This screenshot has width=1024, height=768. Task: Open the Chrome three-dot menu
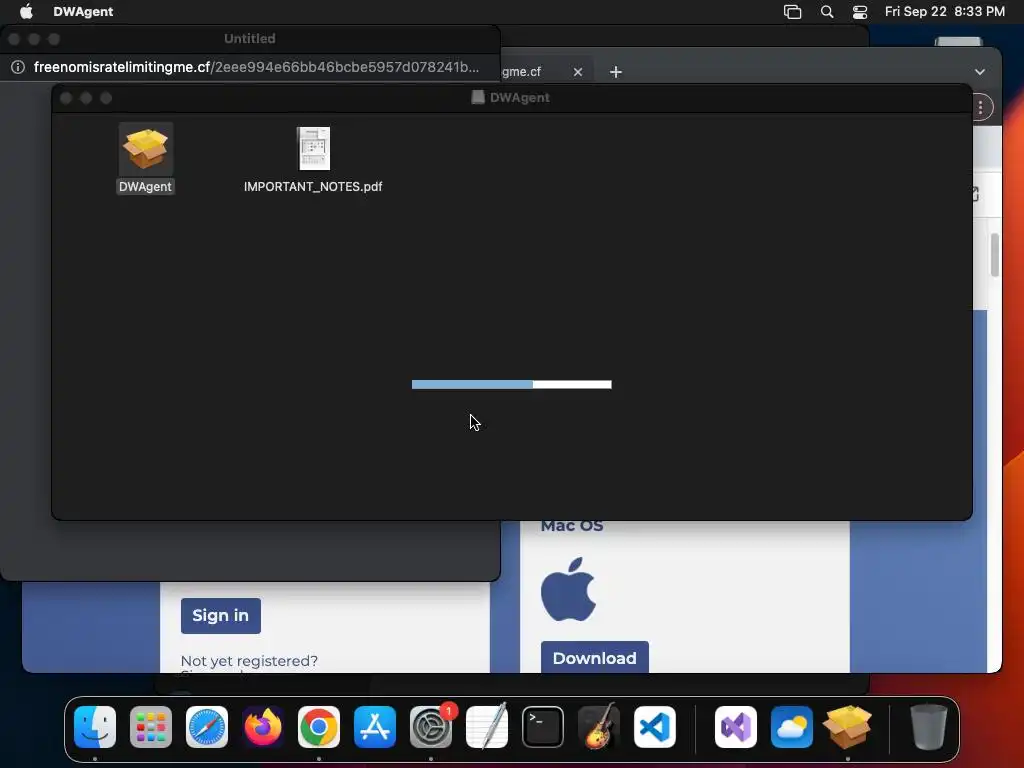coord(980,107)
